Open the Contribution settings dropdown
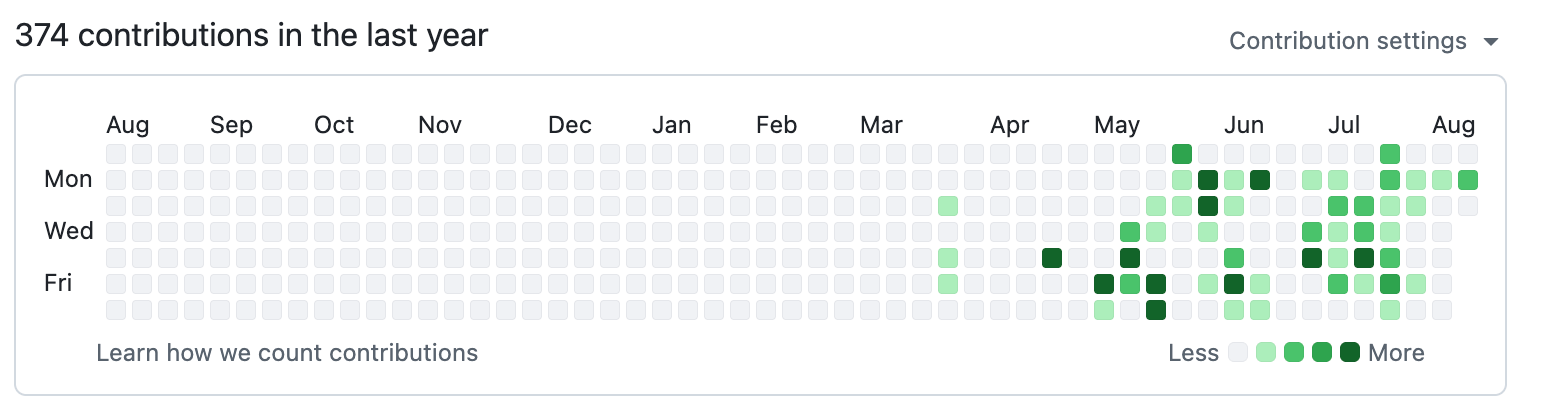The image size is (1550, 410). 1364,41
